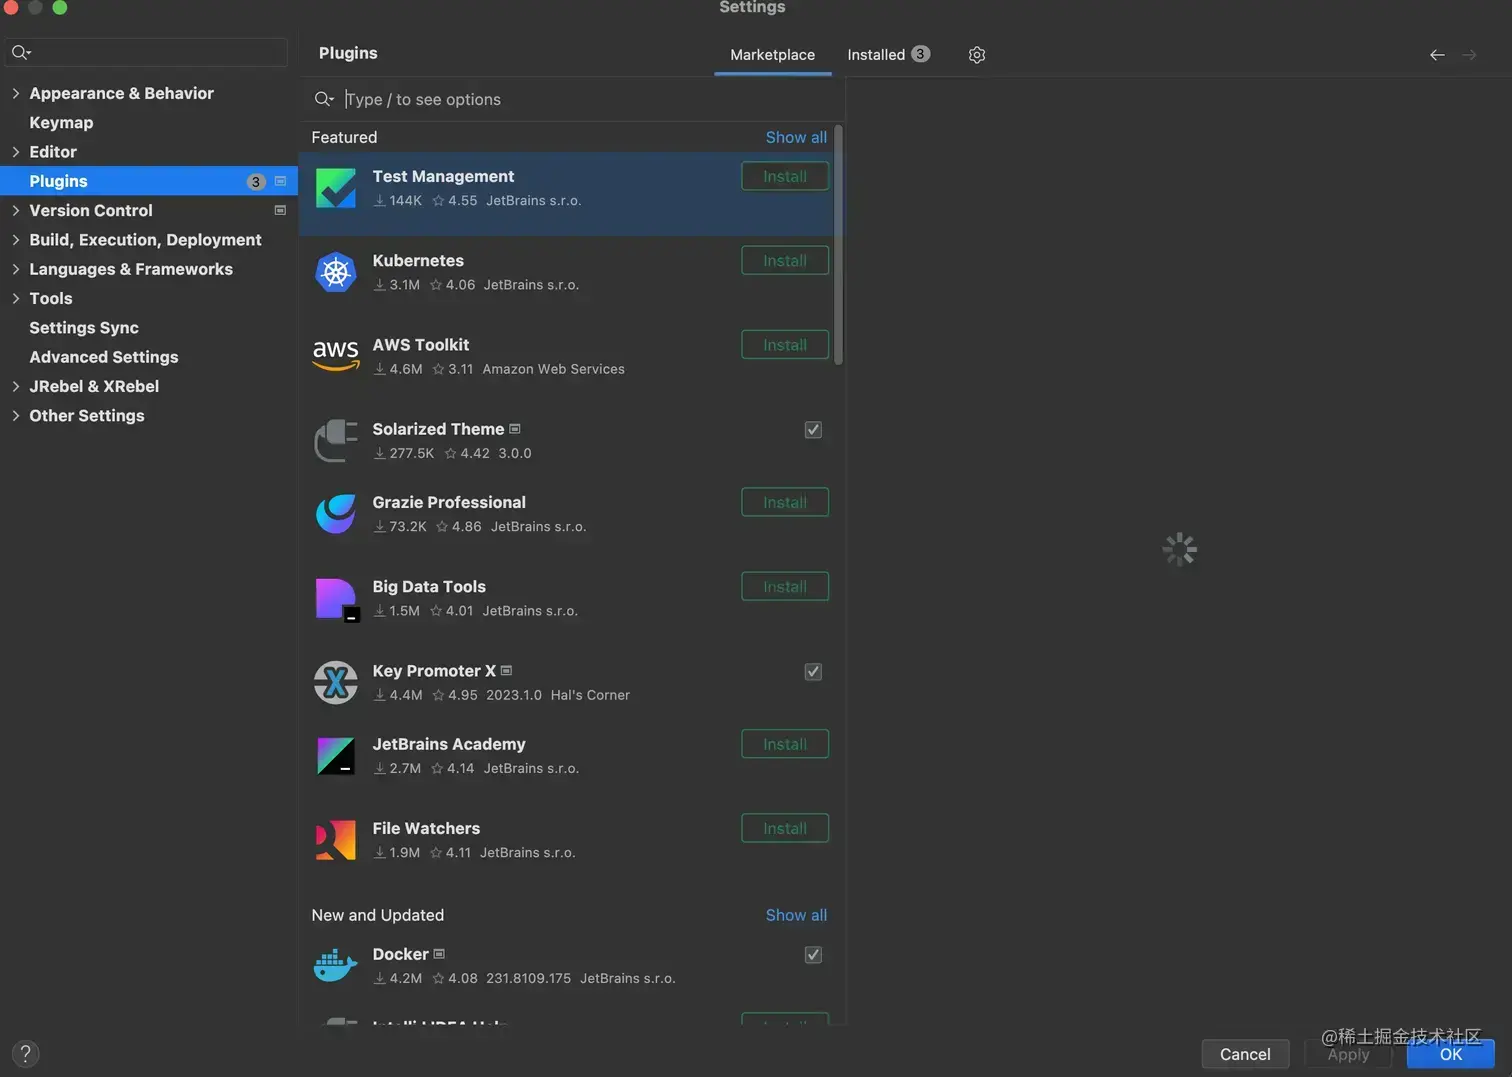Click the plugin search magnifier icon
The height and width of the screenshot is (1077, 1512).
pyautogui.click(x=324, y=99)
